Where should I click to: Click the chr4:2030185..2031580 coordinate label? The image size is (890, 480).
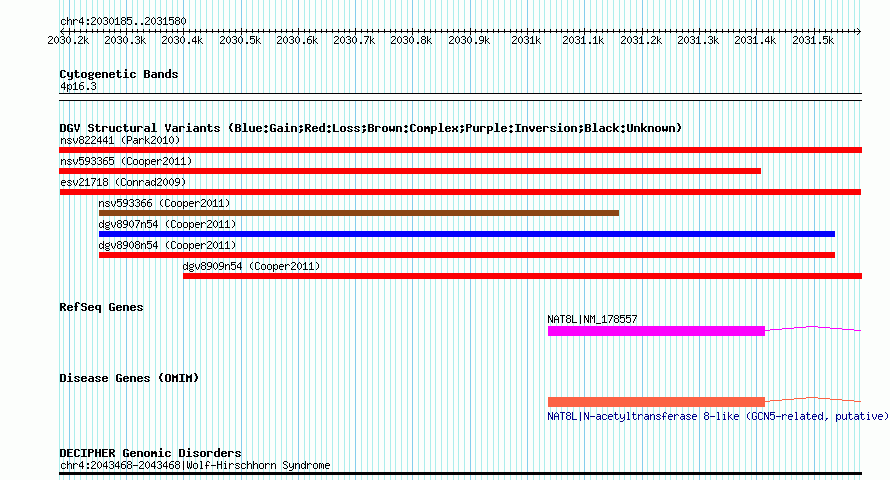(123, 21)
